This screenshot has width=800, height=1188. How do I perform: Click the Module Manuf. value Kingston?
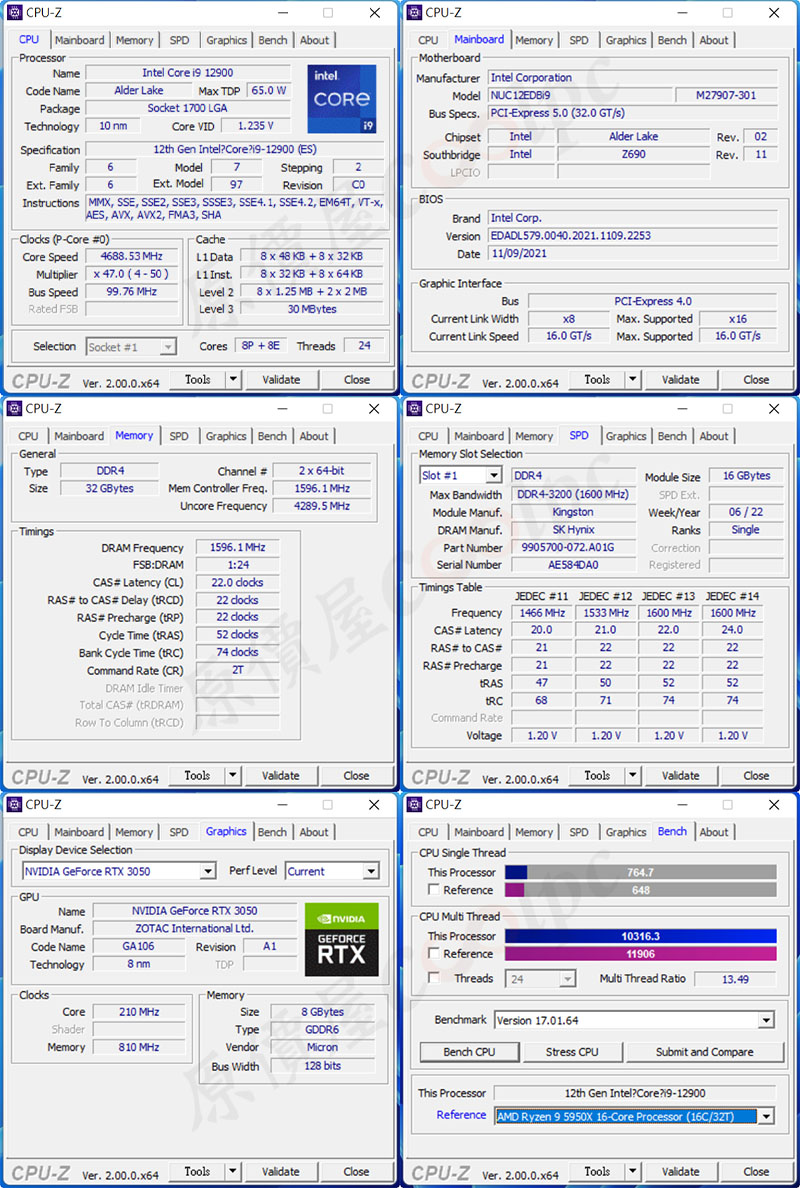coord(573,512)
